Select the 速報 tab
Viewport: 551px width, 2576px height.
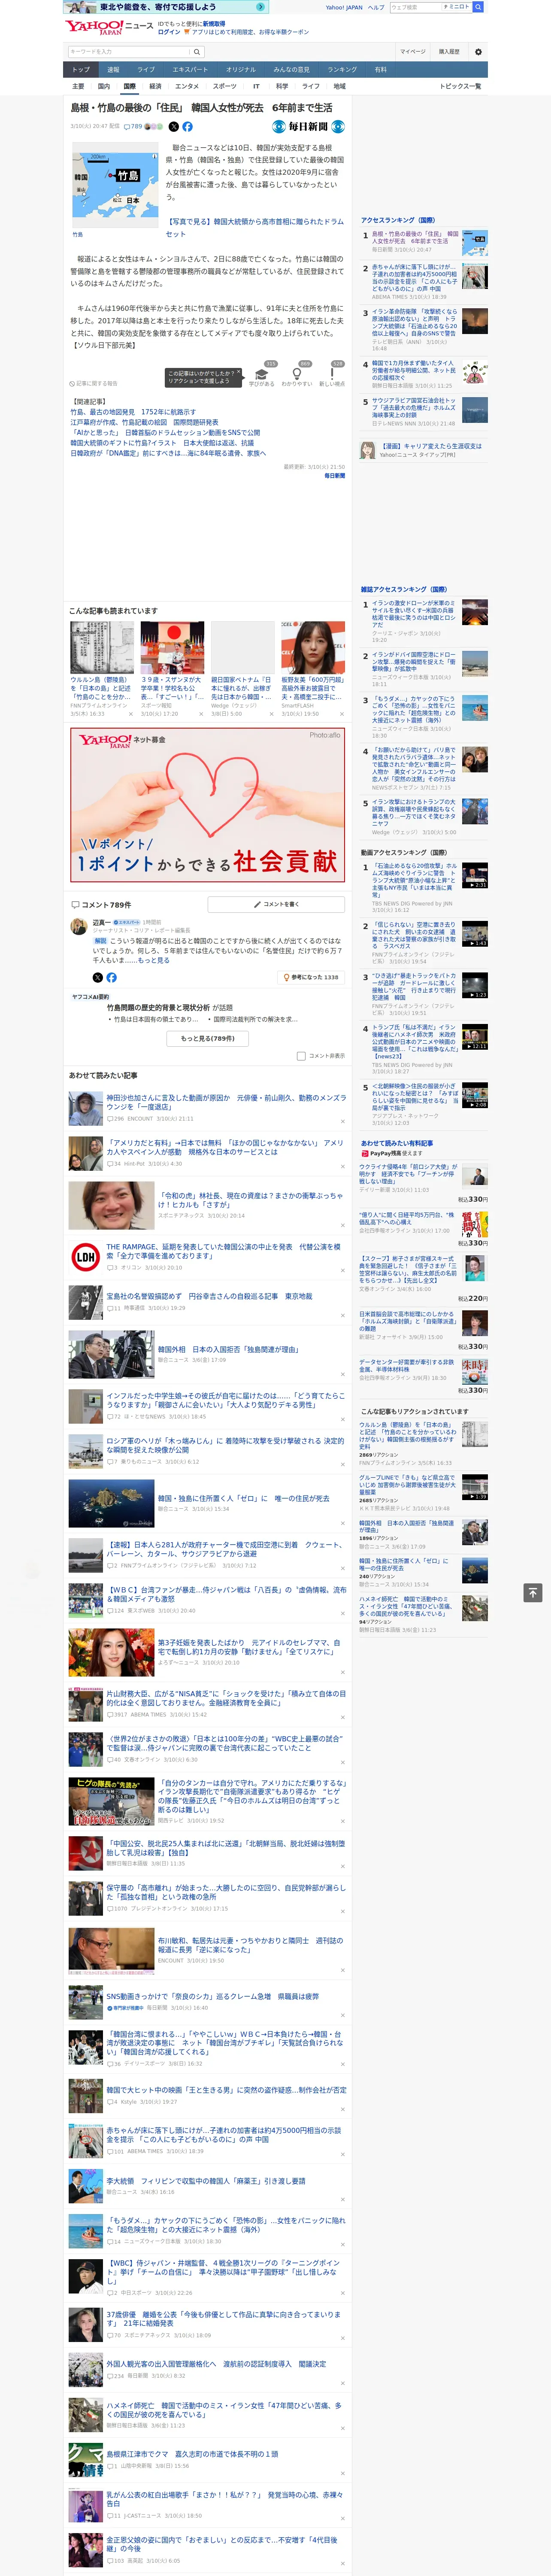tap(113, 69)
